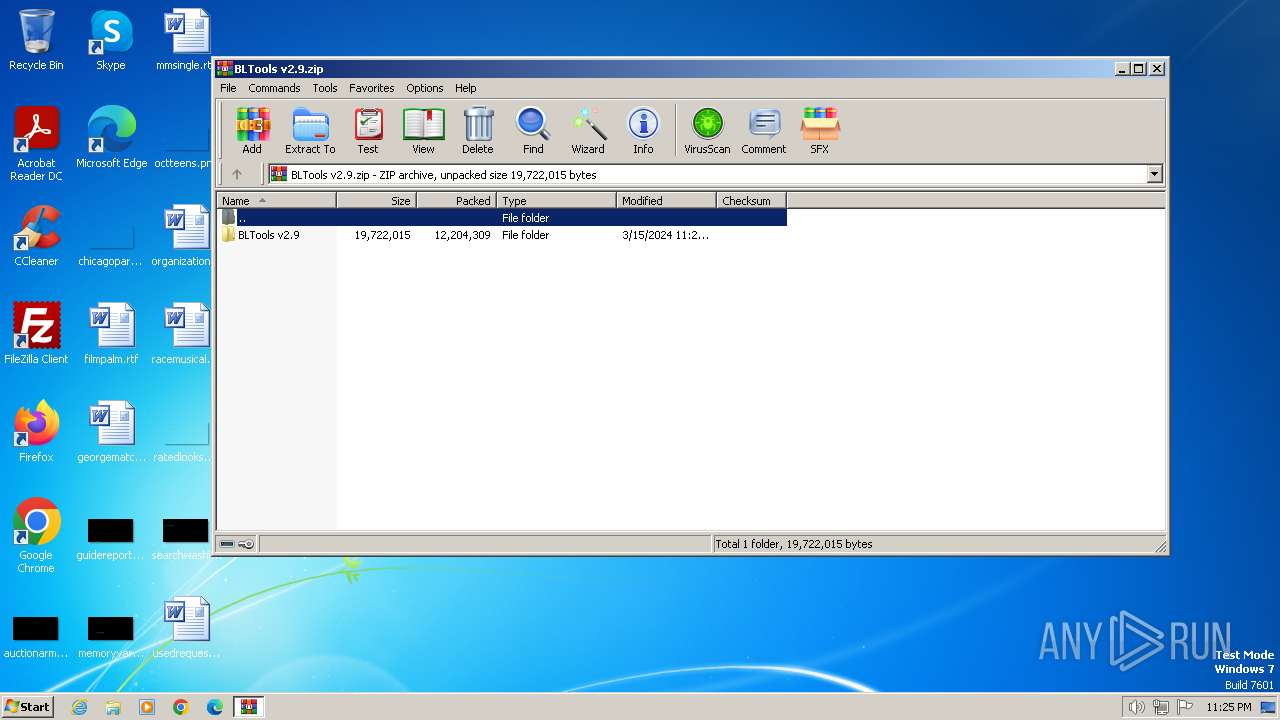The image size is (1280, 720).
Task: Click the 11:25 PM system clock
Action: (1229, 707)
